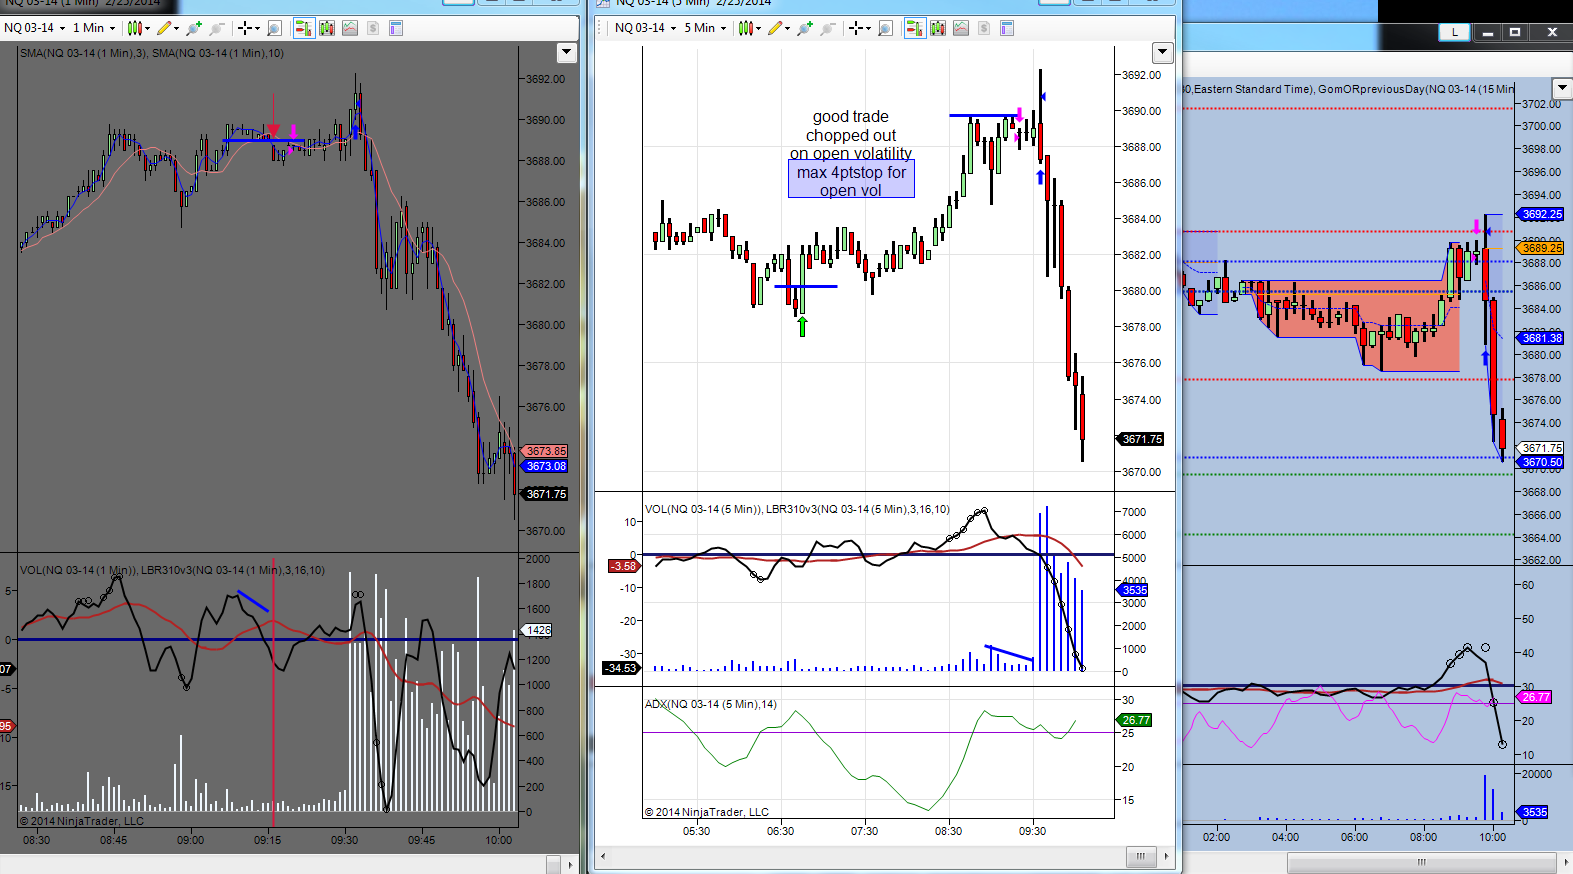Open the panel dropdown arrow on 1 Min chart

(x=567, y=52)
